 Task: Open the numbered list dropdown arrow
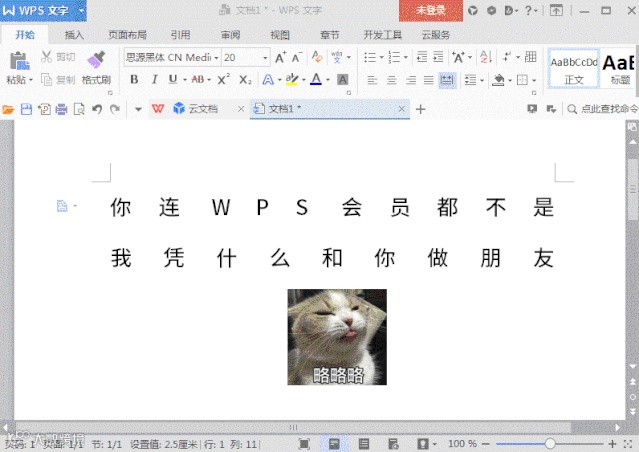405,57
